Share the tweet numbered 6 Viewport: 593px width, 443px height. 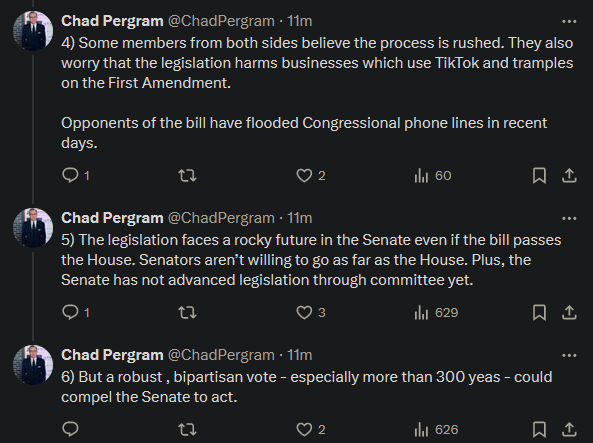point(569,429)
